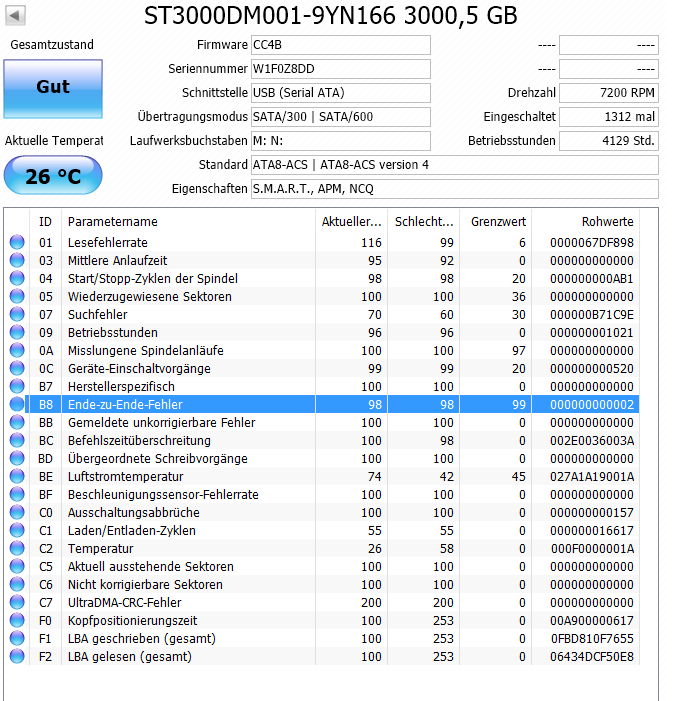This screenshot has height=701, width=683.
Task: Click the Gut health status button
Action: [x=53, y=89]
